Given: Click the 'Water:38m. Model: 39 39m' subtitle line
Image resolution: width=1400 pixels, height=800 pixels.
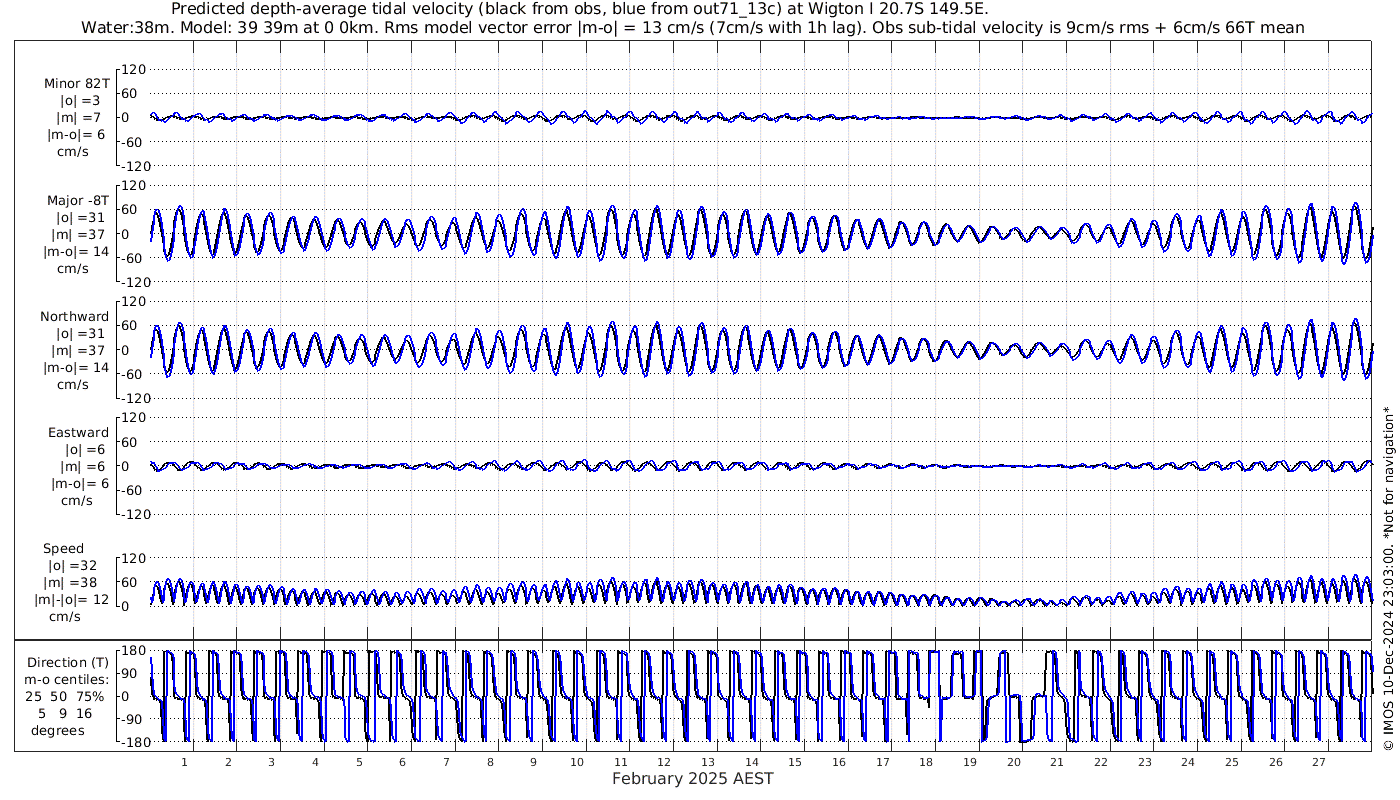Looking at the screenshot, I should point(692,27).
